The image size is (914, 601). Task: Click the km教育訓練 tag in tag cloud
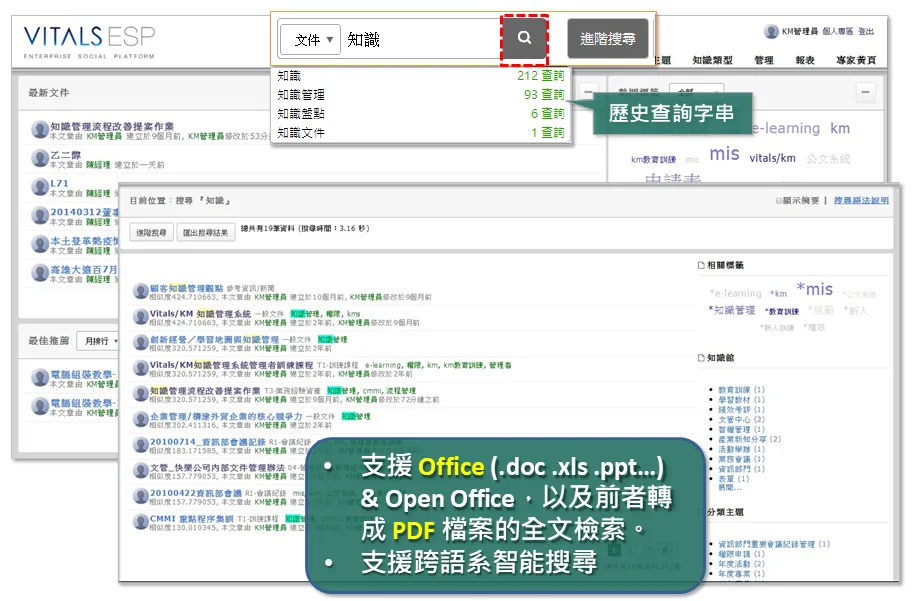coord(653,159)
